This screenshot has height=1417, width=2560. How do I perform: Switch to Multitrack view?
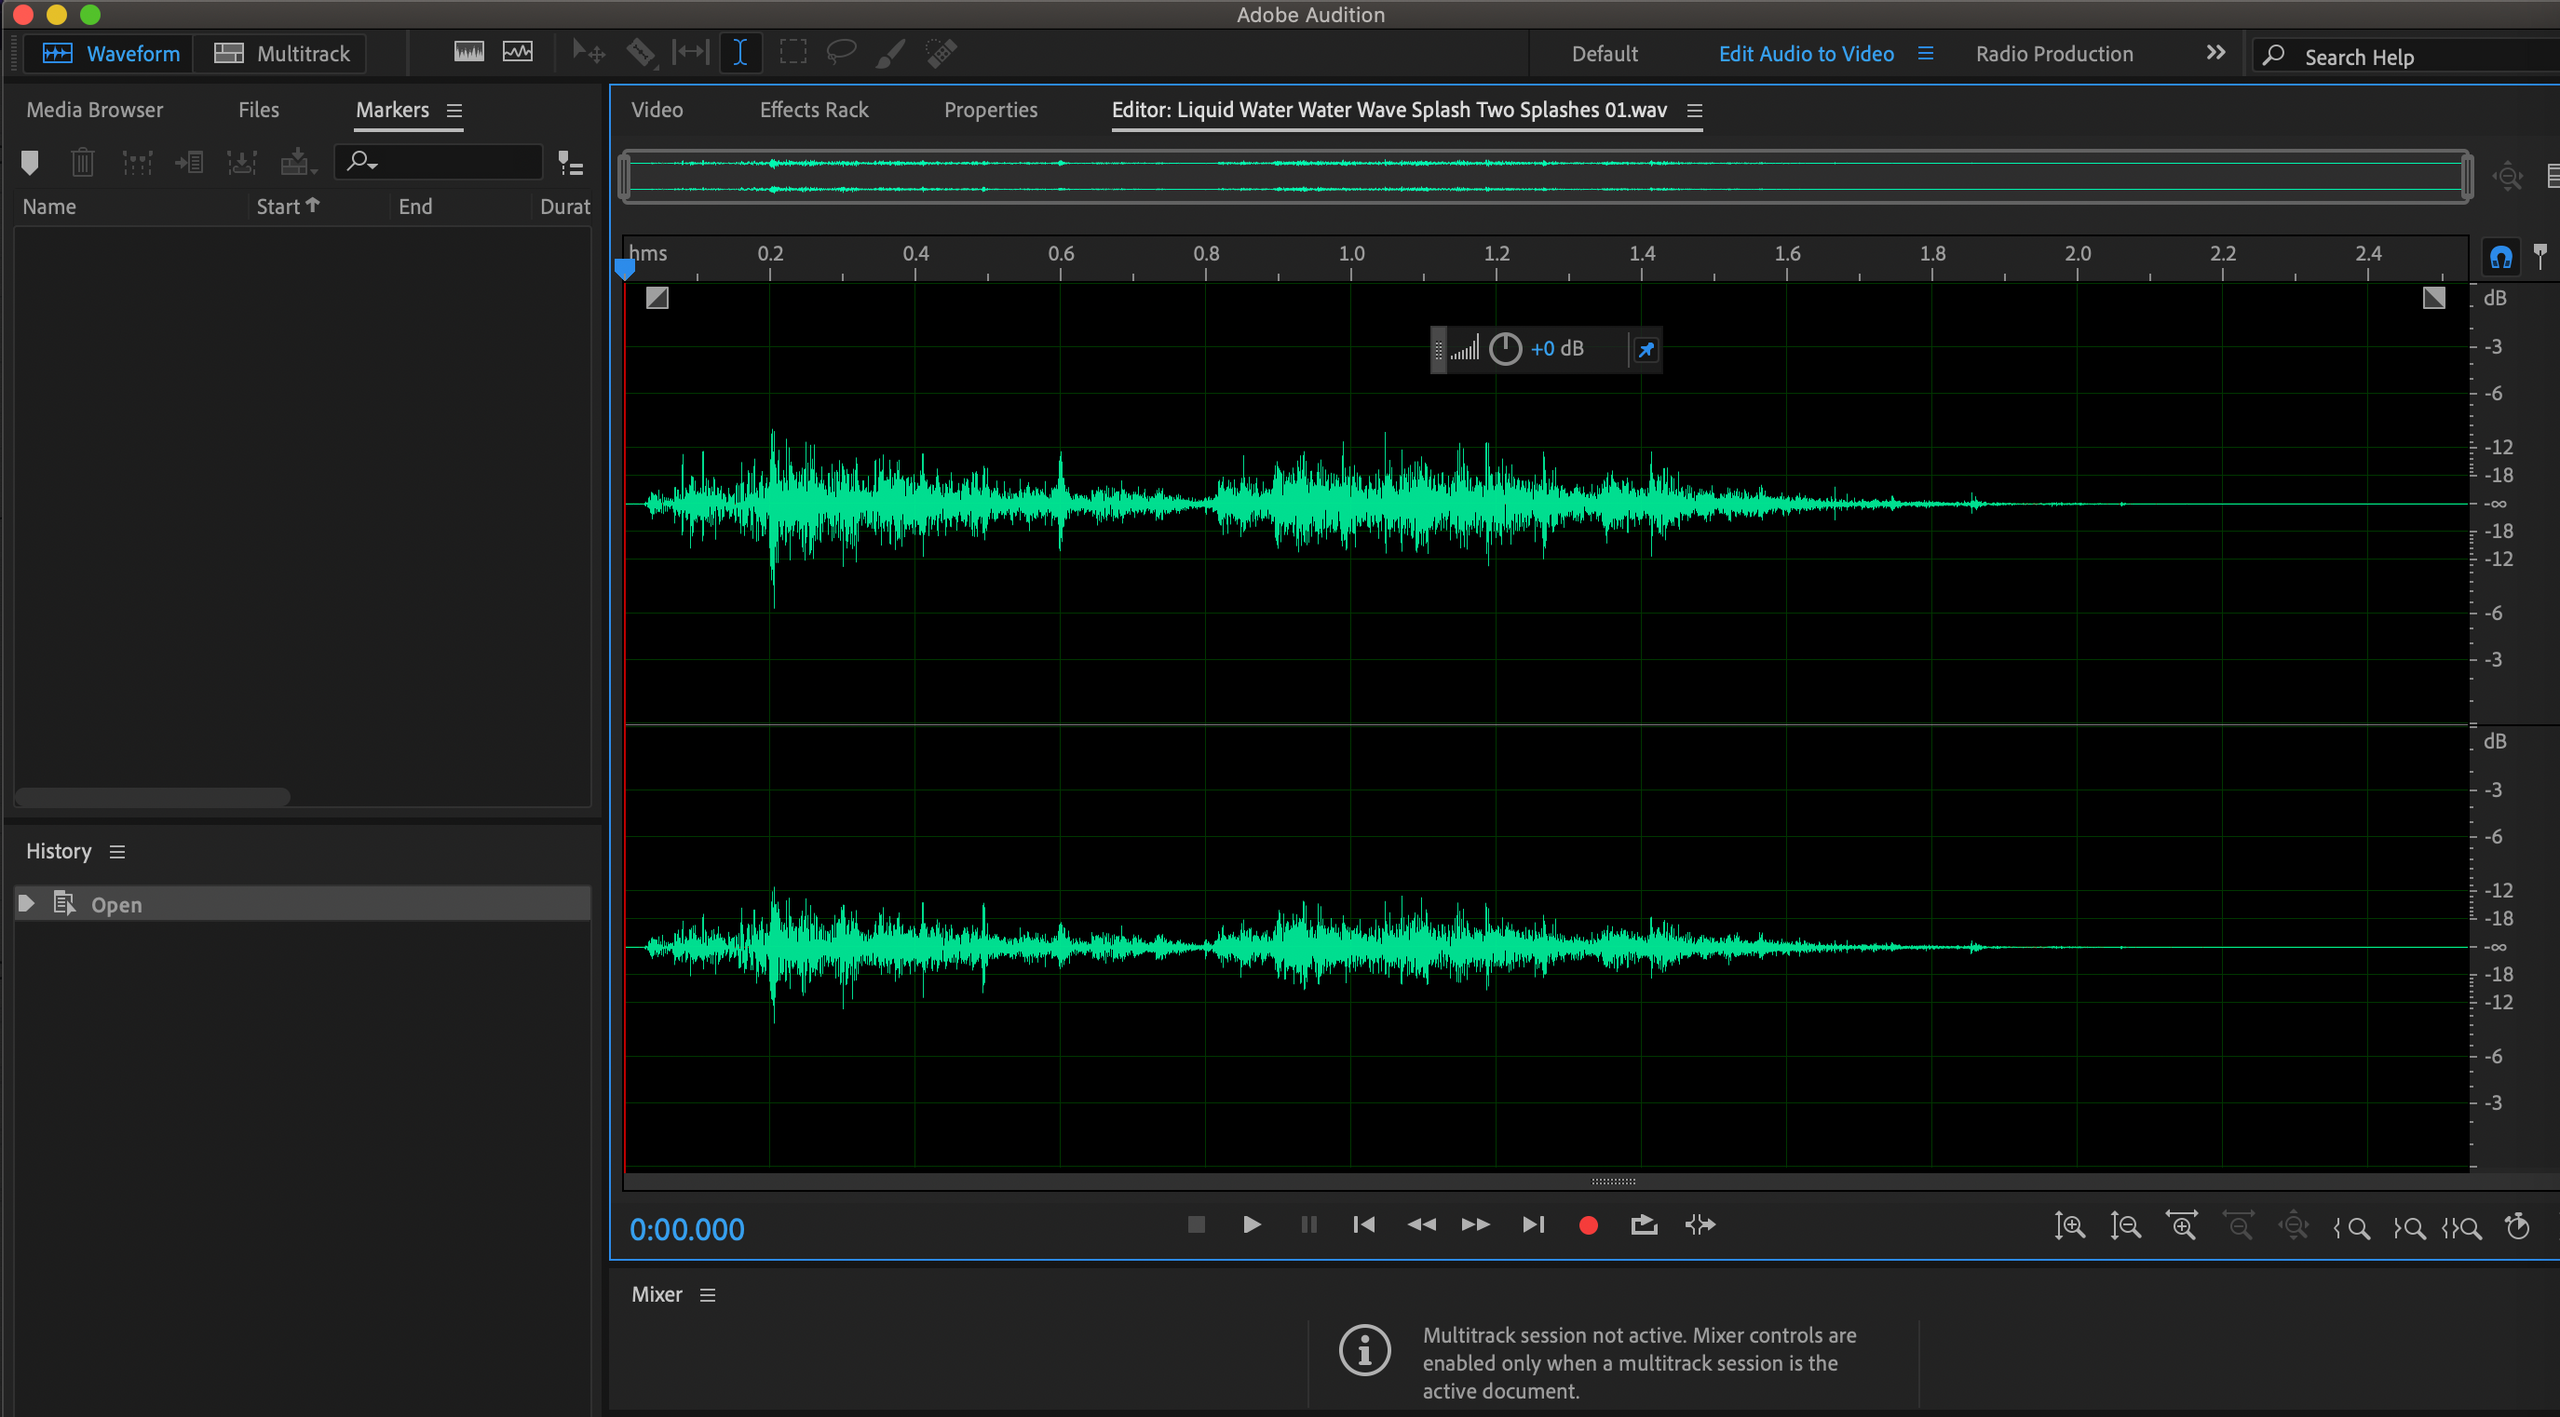point(282,54)
